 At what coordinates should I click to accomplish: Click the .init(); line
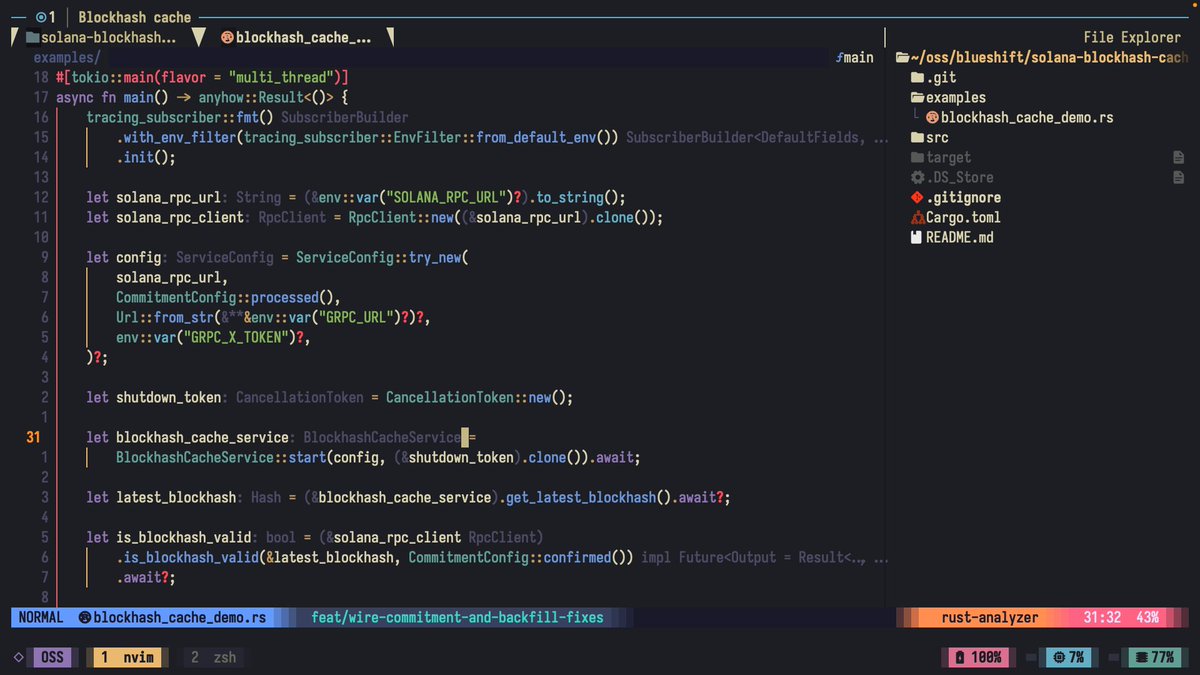click(x=146, y=157)
